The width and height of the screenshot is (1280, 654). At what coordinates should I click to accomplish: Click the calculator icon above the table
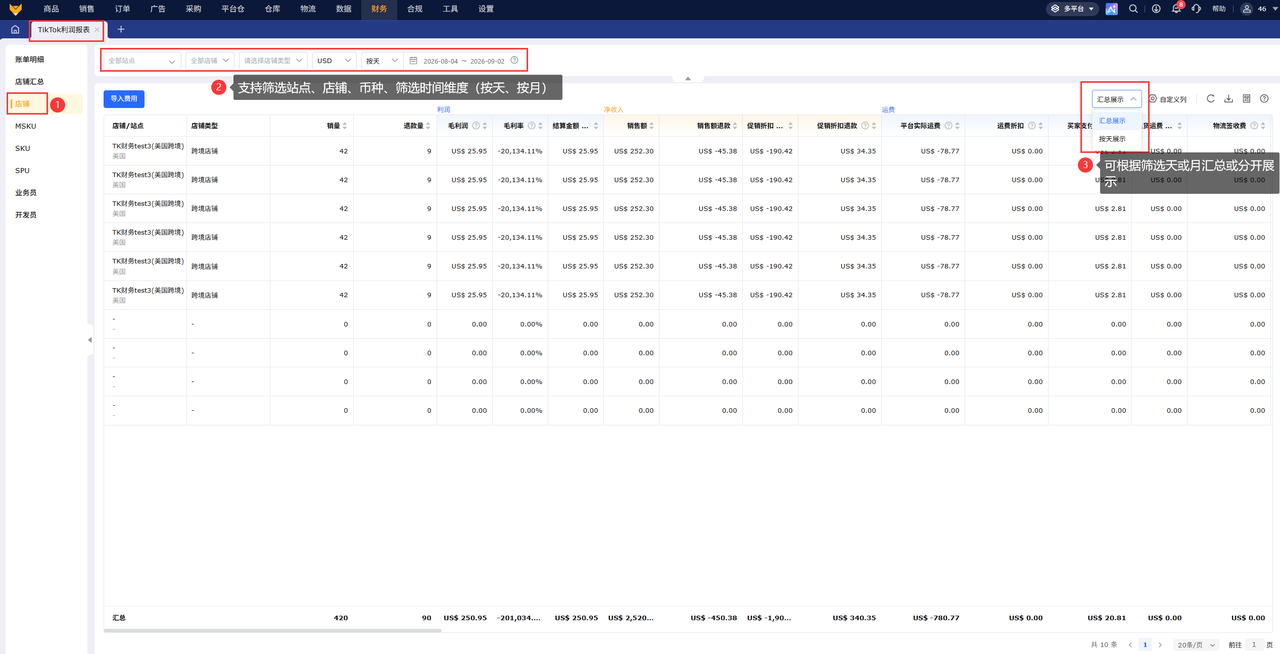point(1246,99)
